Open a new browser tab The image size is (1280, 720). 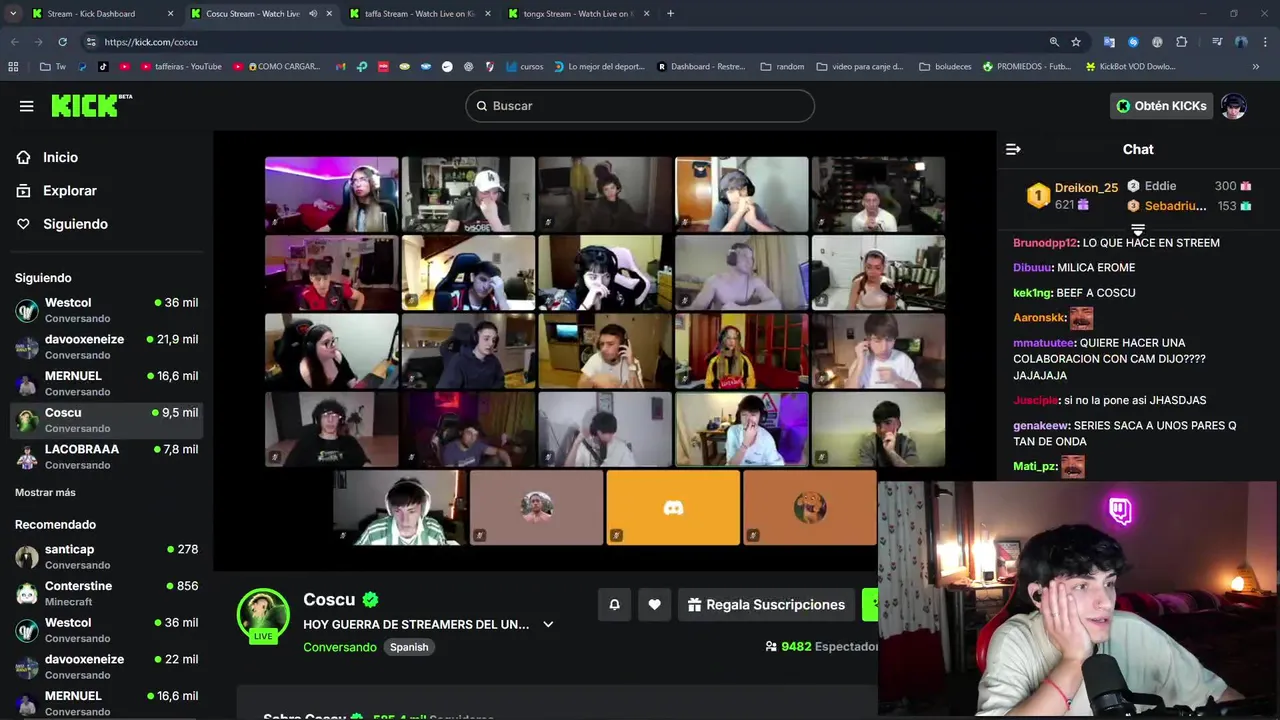670,14
